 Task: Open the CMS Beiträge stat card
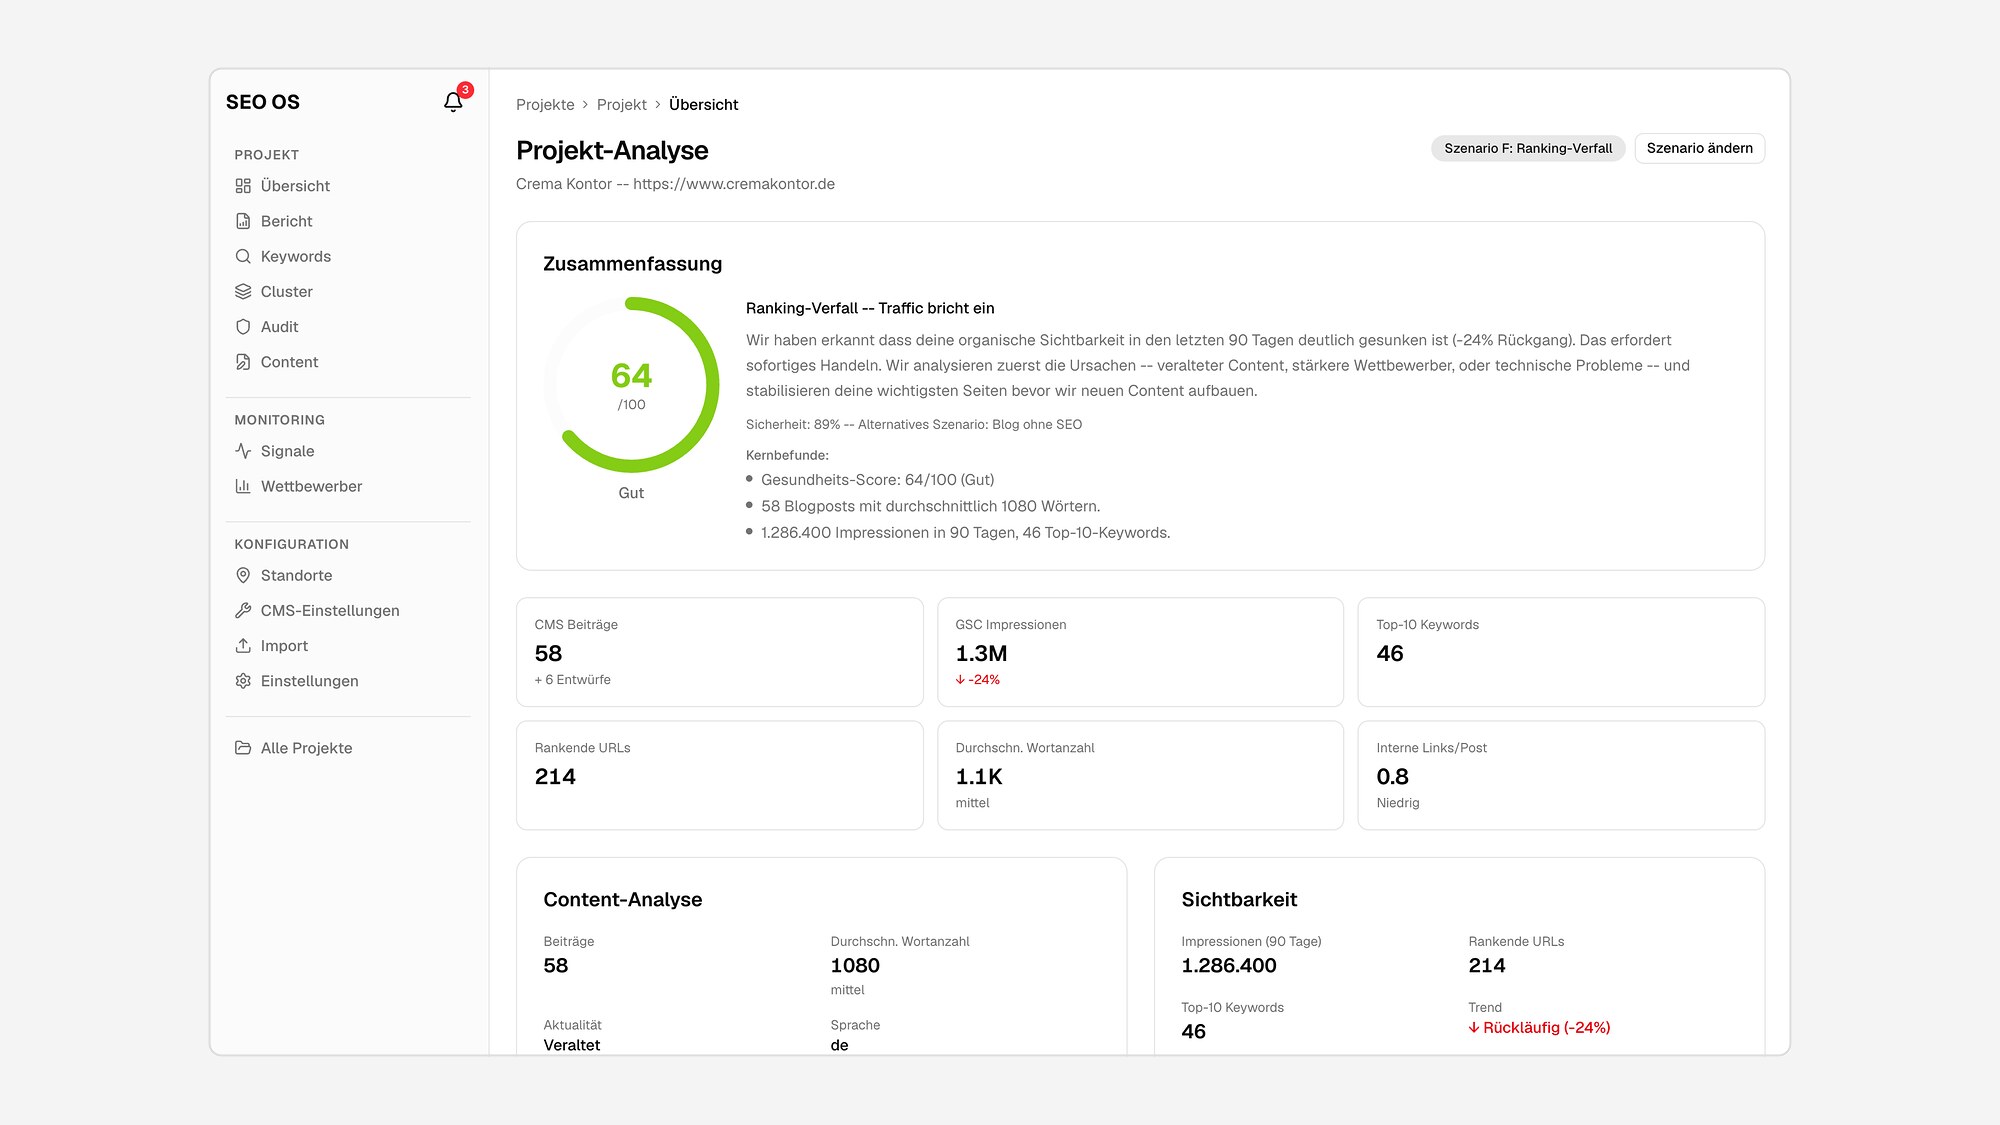click(720, 652)
